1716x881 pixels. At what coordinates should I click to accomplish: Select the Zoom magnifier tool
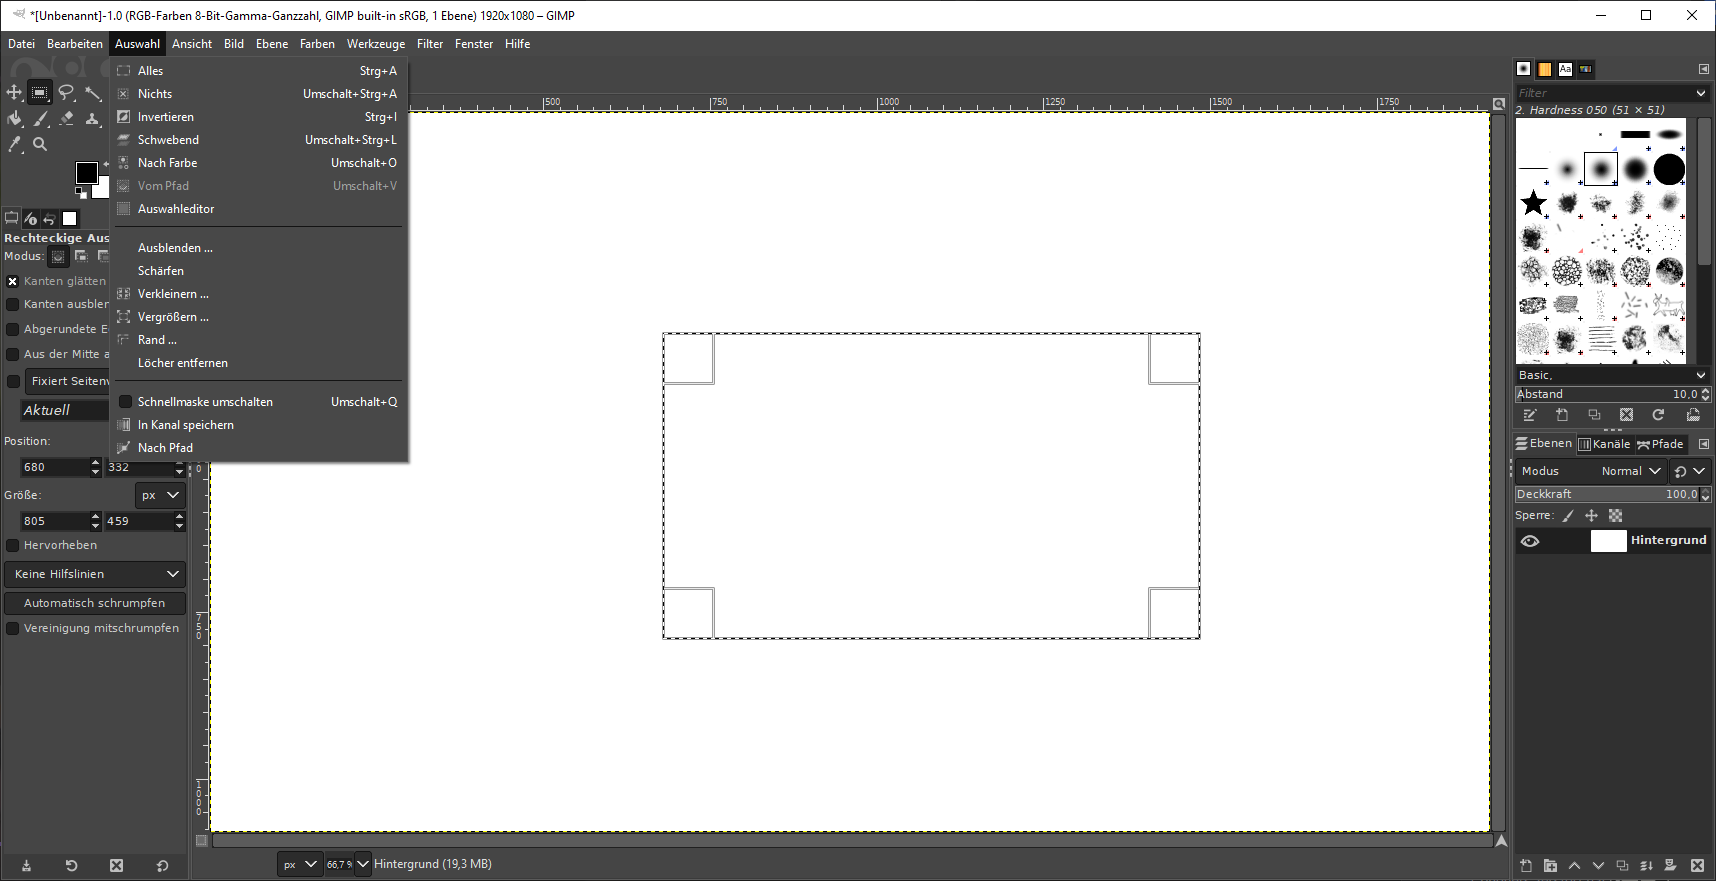(x=40, y=144)
